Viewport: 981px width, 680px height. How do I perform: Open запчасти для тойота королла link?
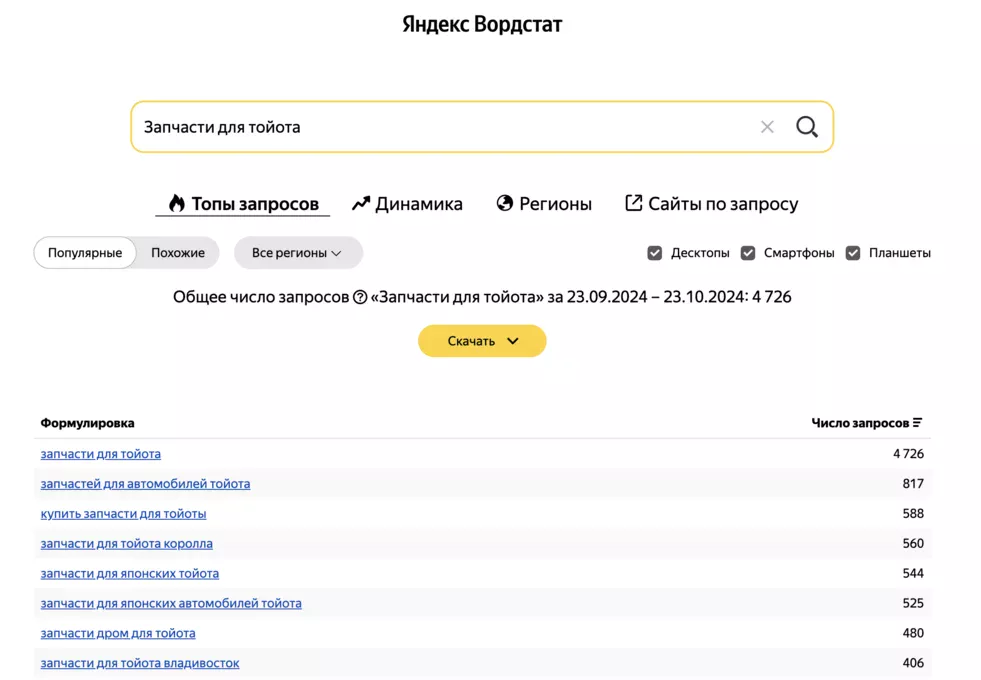pyautogui.click(x=126, y=544)
